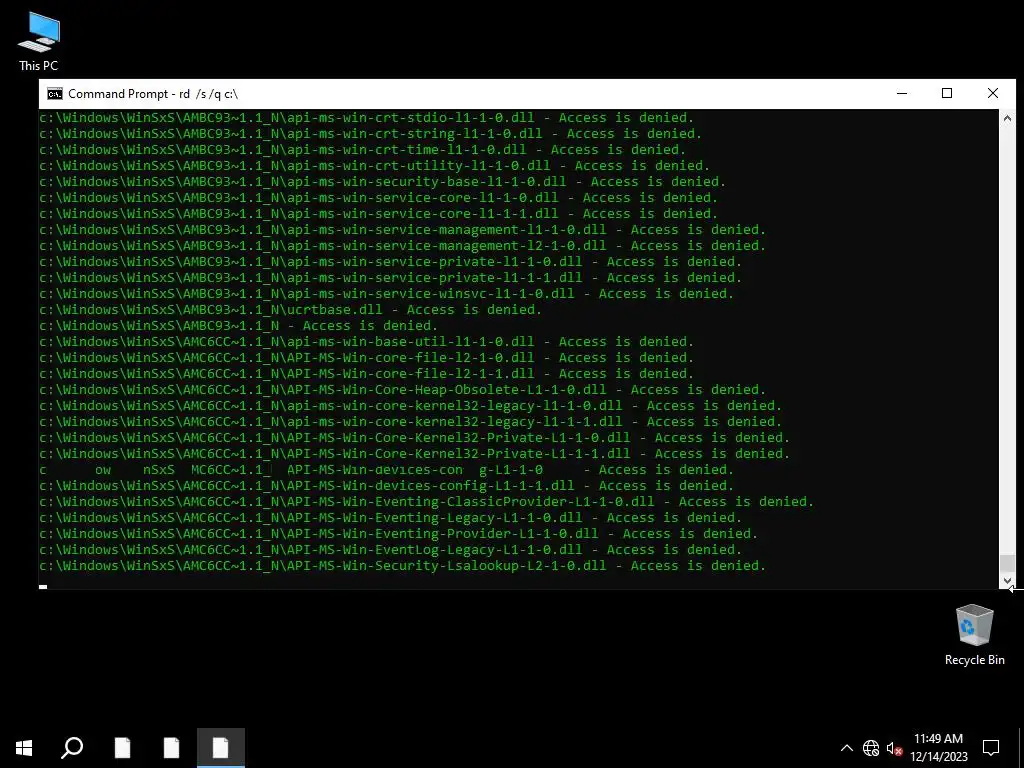
Task: Click the api-ms-win-core-kernel32-legacy-l1-1-0.dll line
Action: point(410,406)
